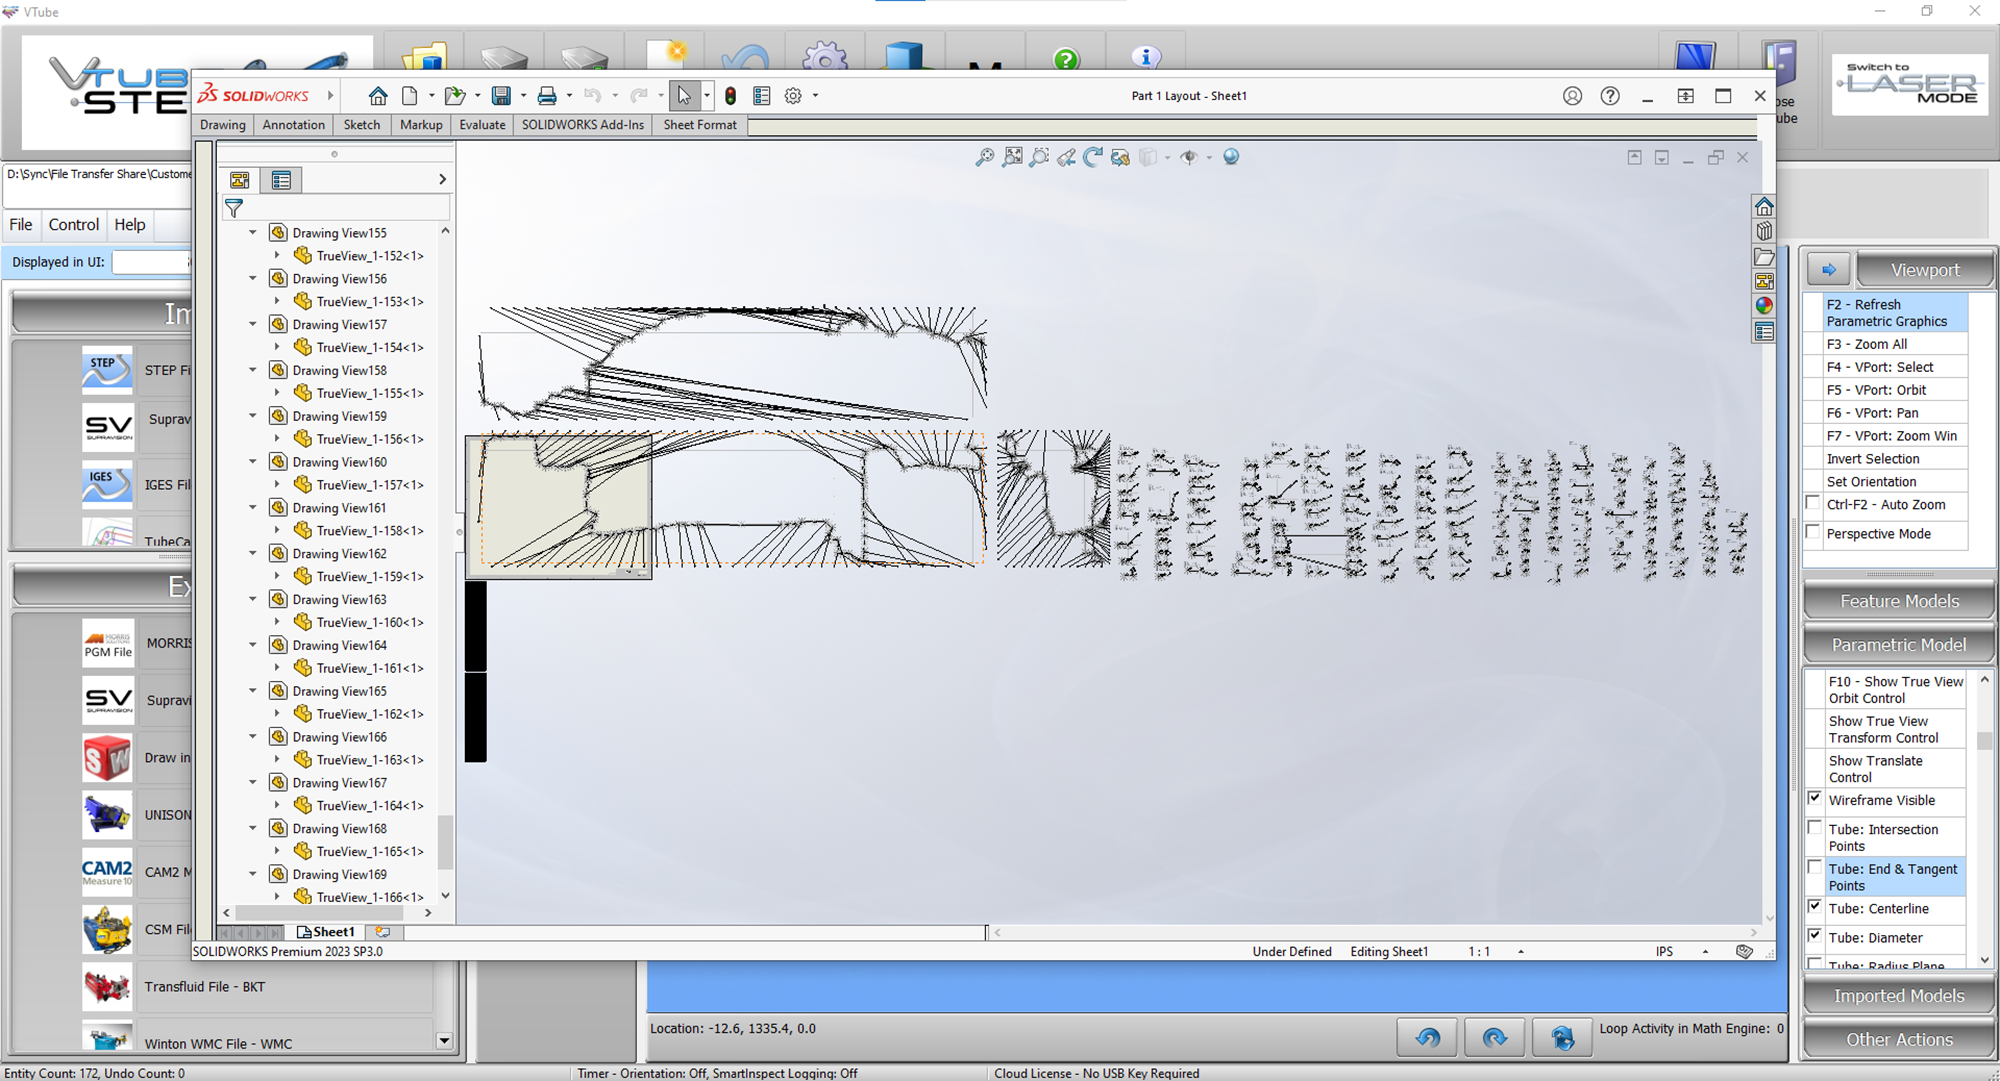This screenshot has width=2000, height=1081.
Task: Open SOLIDWORKS Options gear icon
Action: (793, 96)
